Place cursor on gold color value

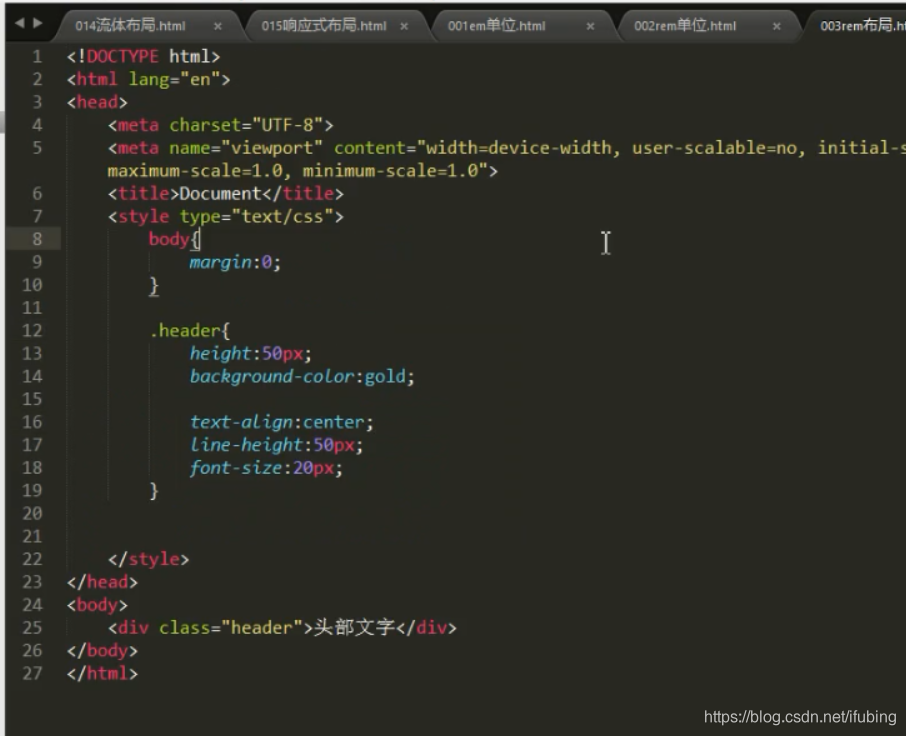[x=385, y=377]
